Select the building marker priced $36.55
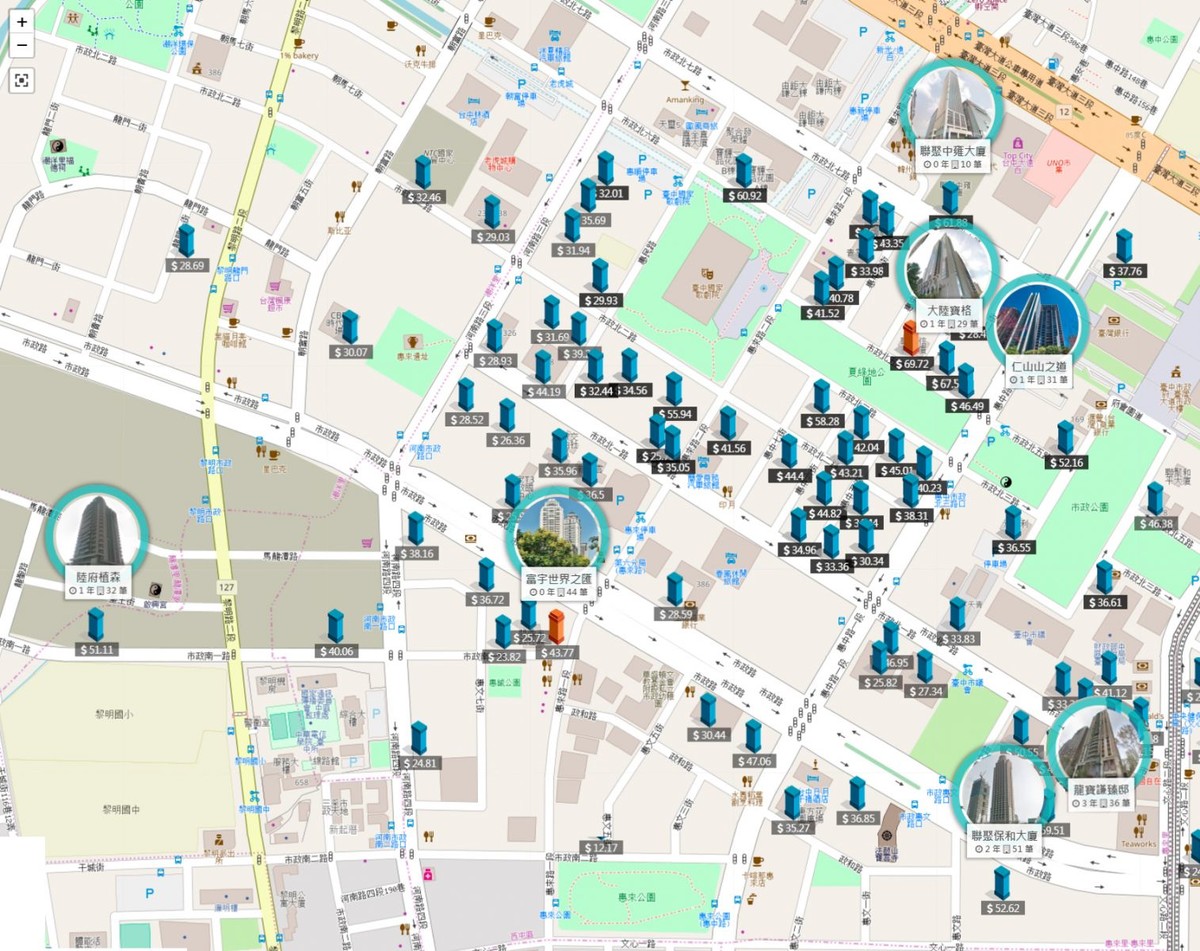 click(1013, 530)
